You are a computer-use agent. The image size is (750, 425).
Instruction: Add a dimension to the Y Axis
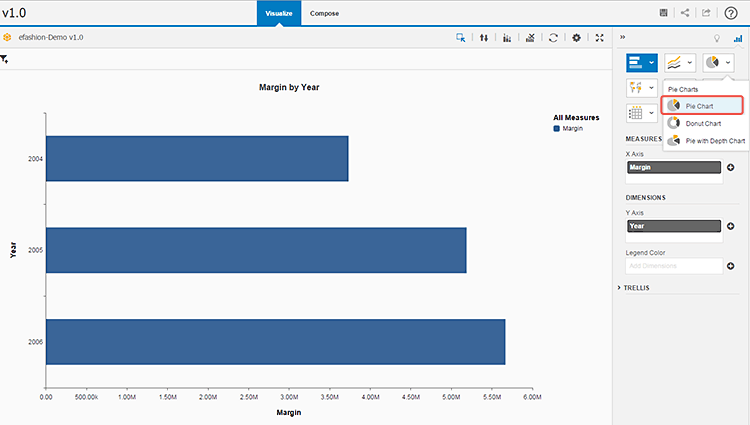pos(730,227)
